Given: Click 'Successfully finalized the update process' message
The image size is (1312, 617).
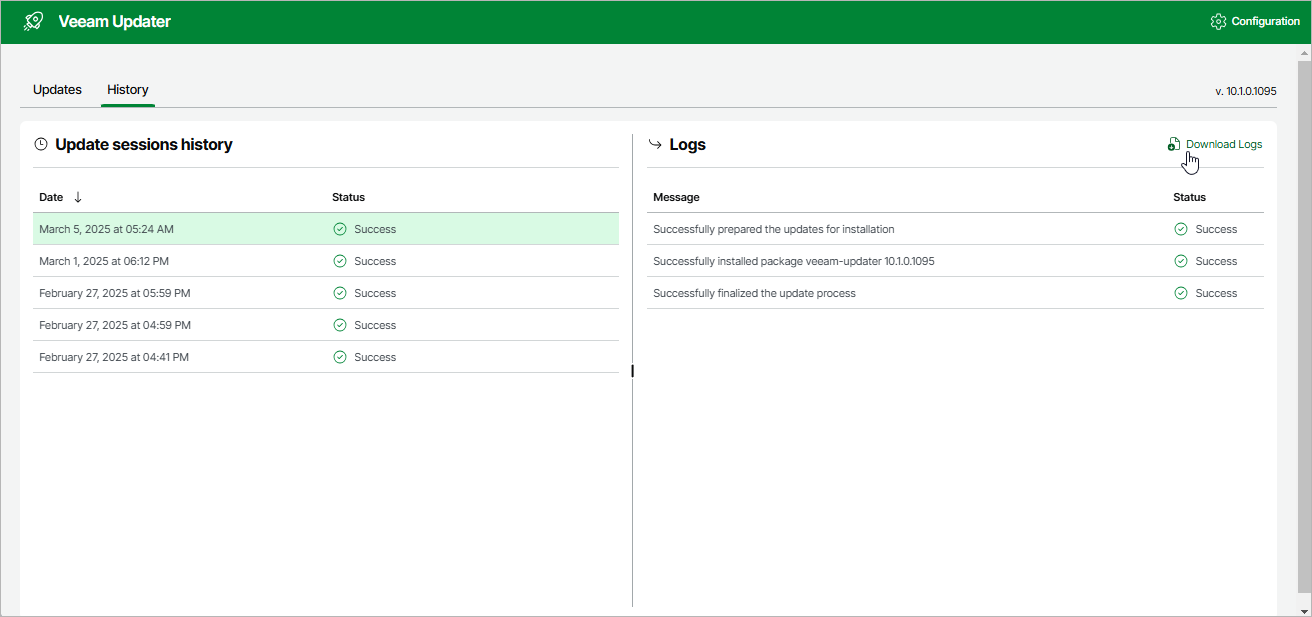Looking at the screenshot, I should click(754, 293).
